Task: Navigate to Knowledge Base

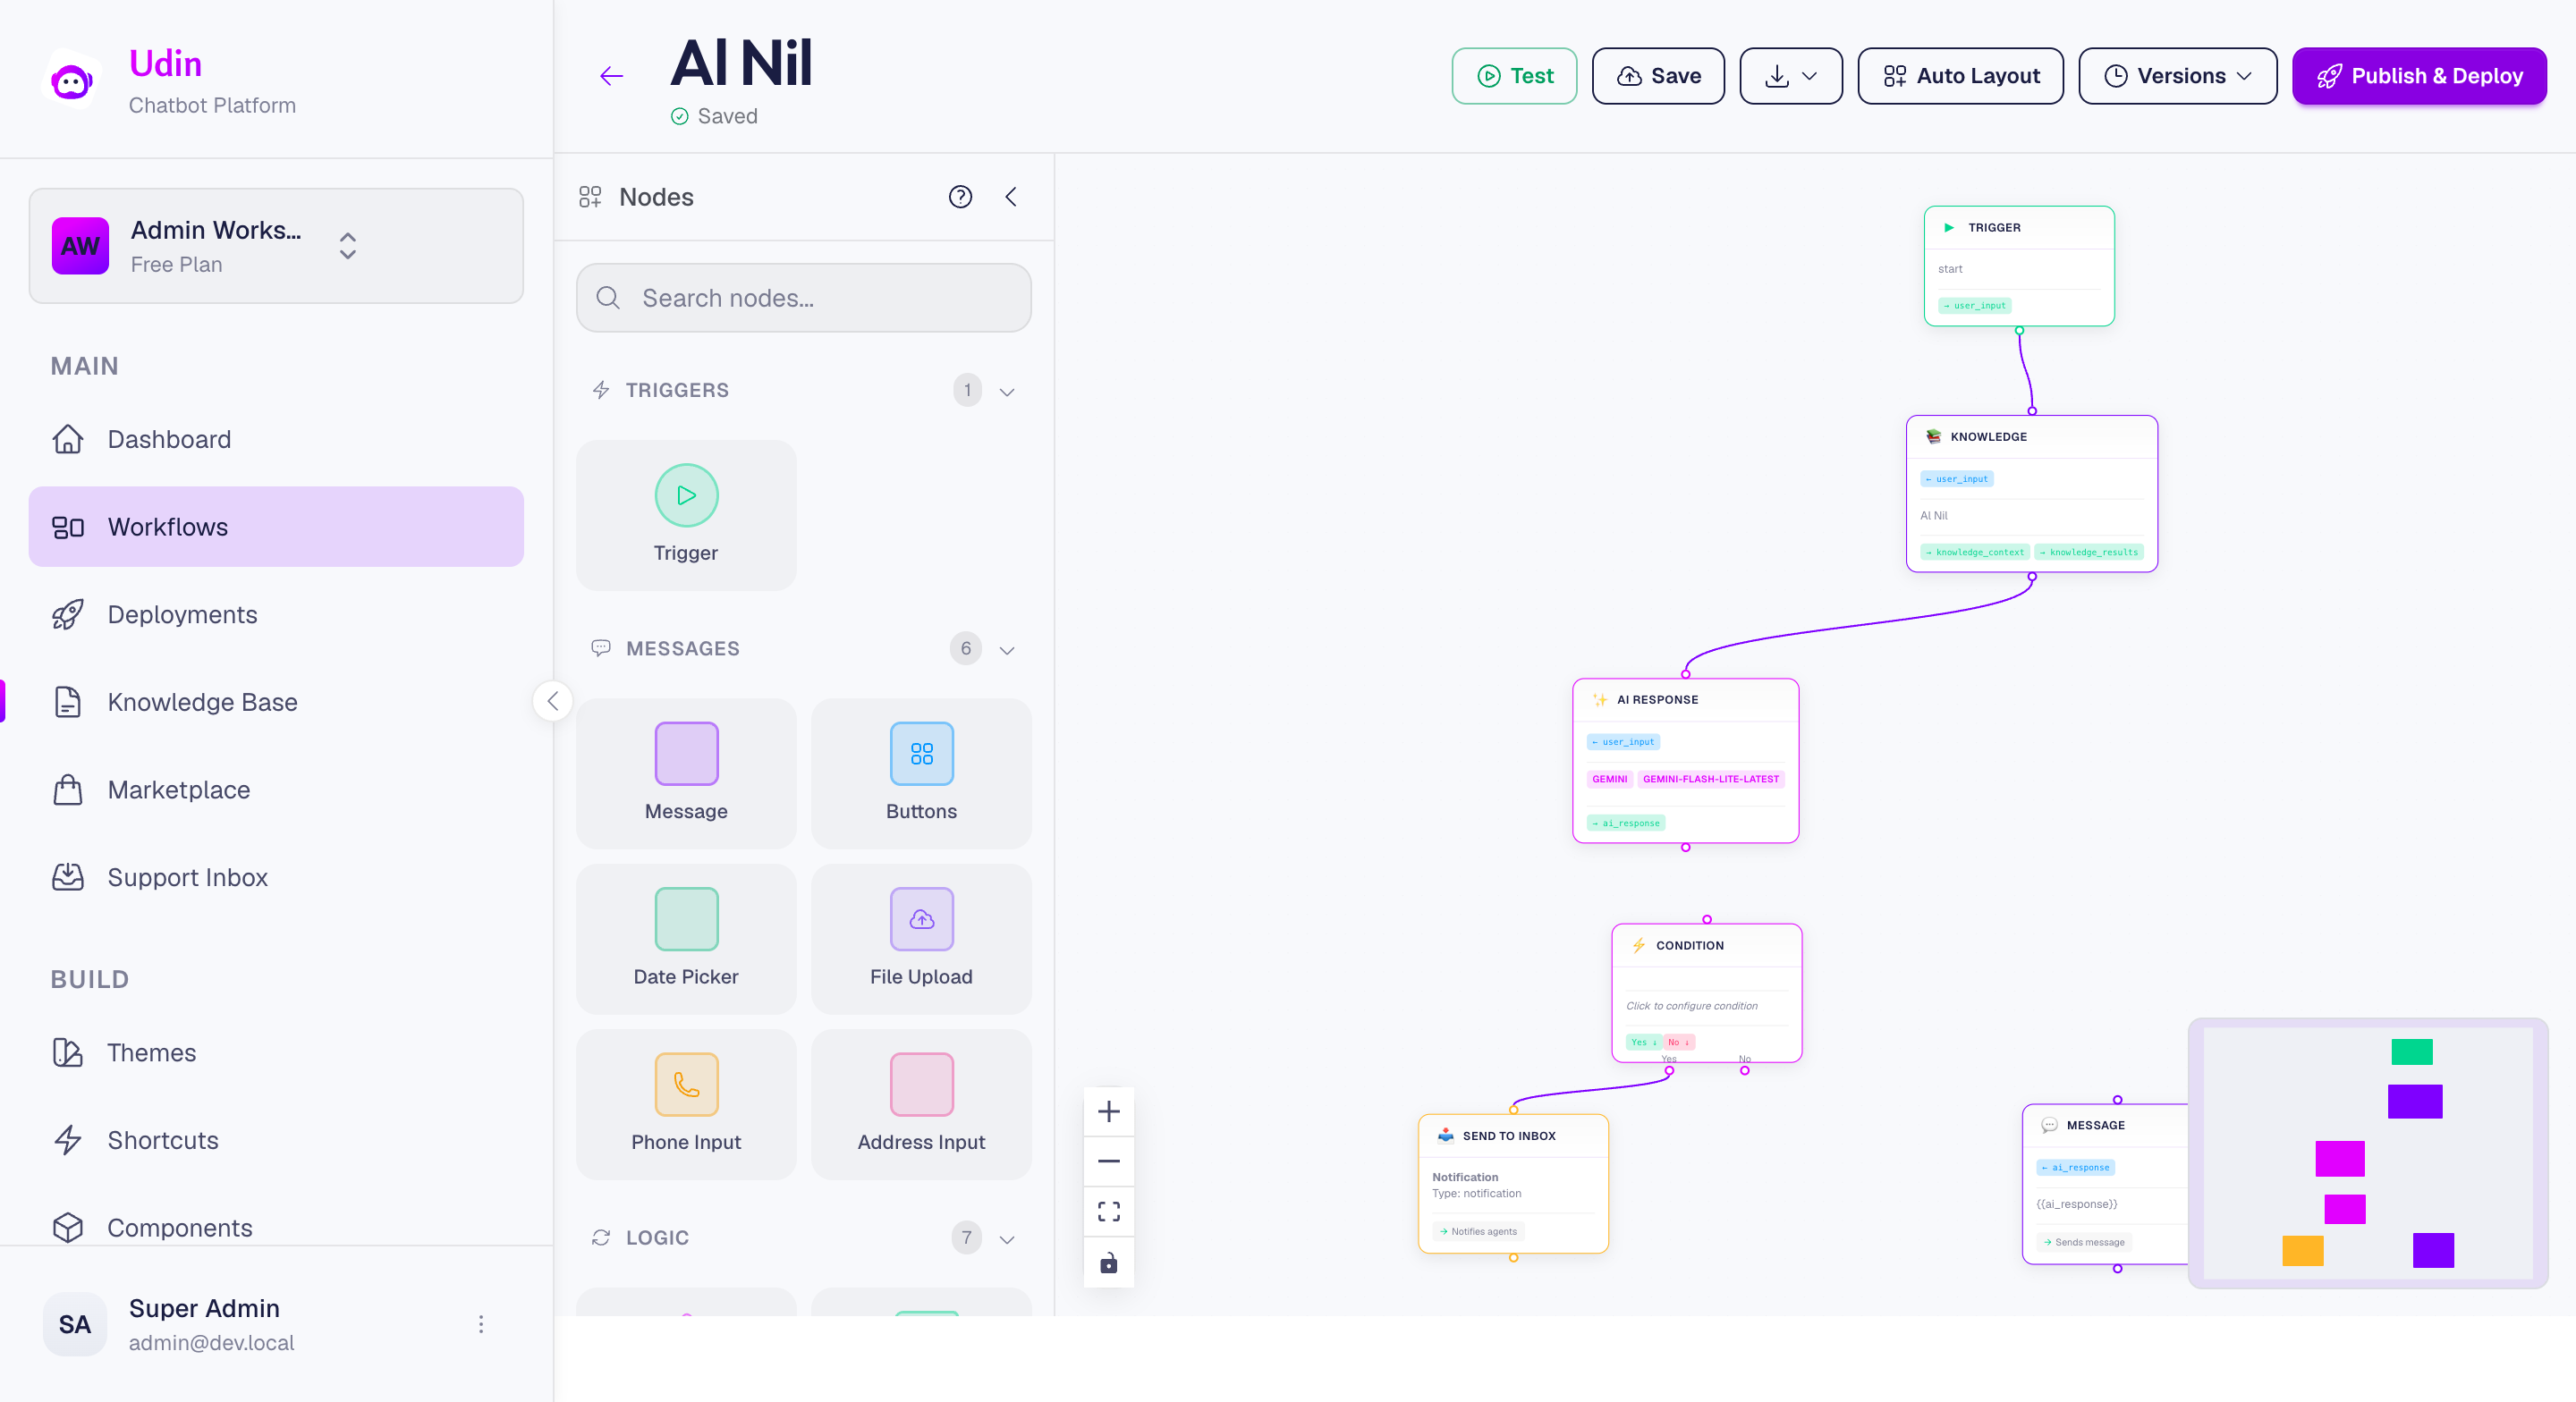Action: [201, 702]
